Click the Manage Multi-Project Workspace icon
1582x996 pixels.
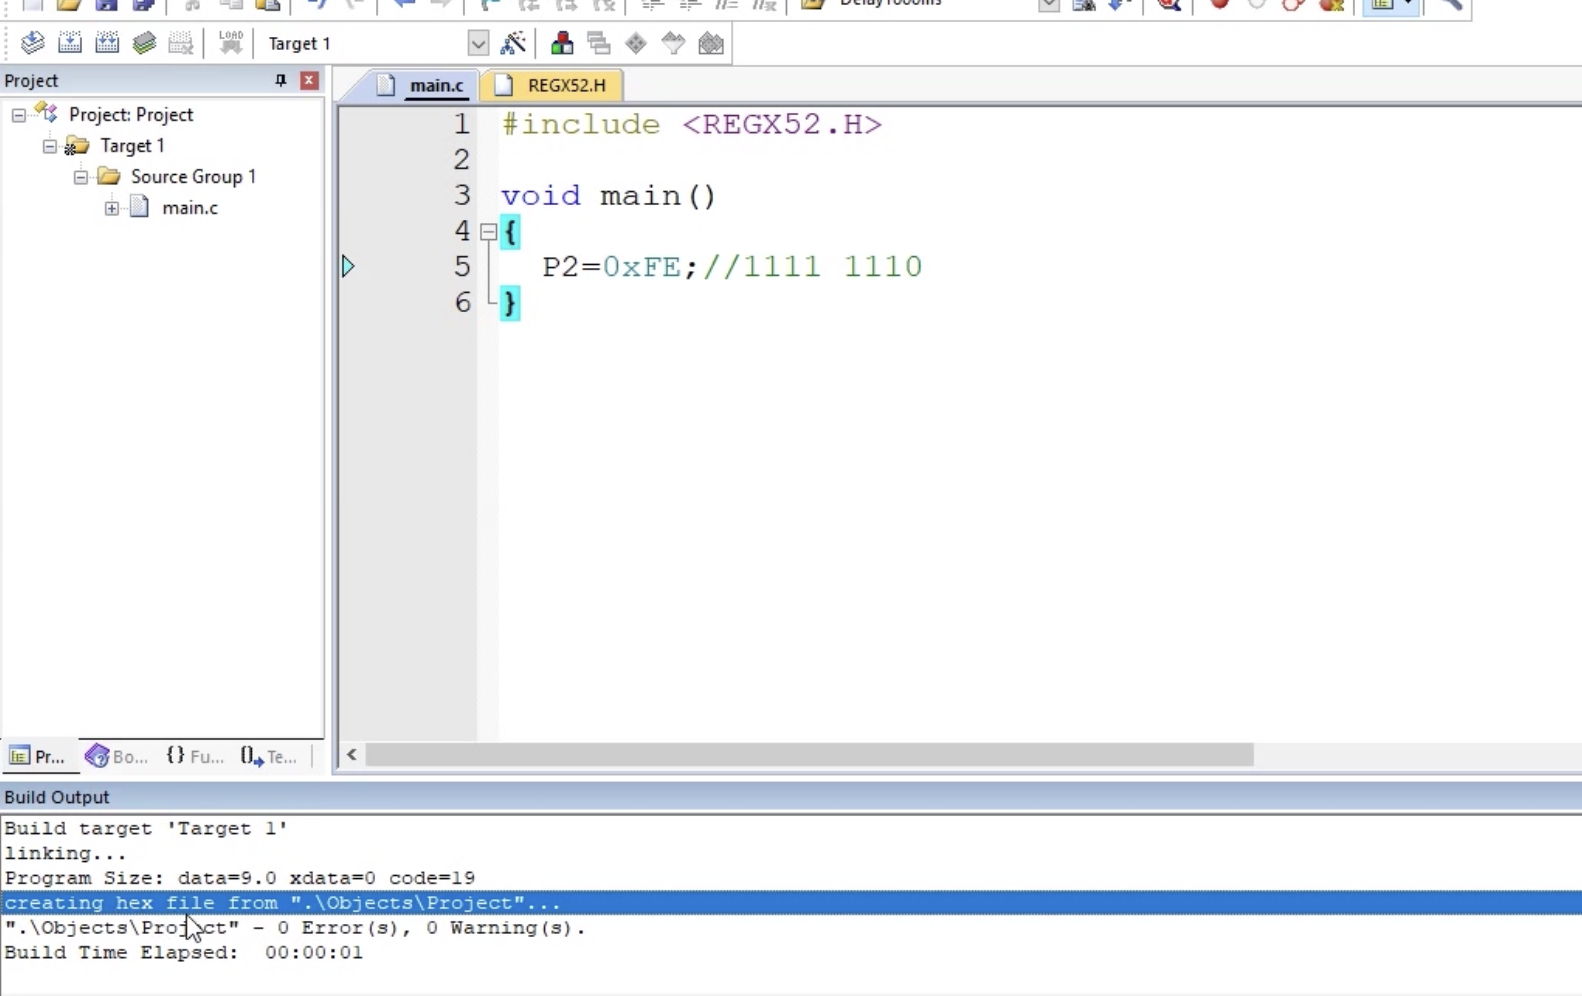(599, 43)
